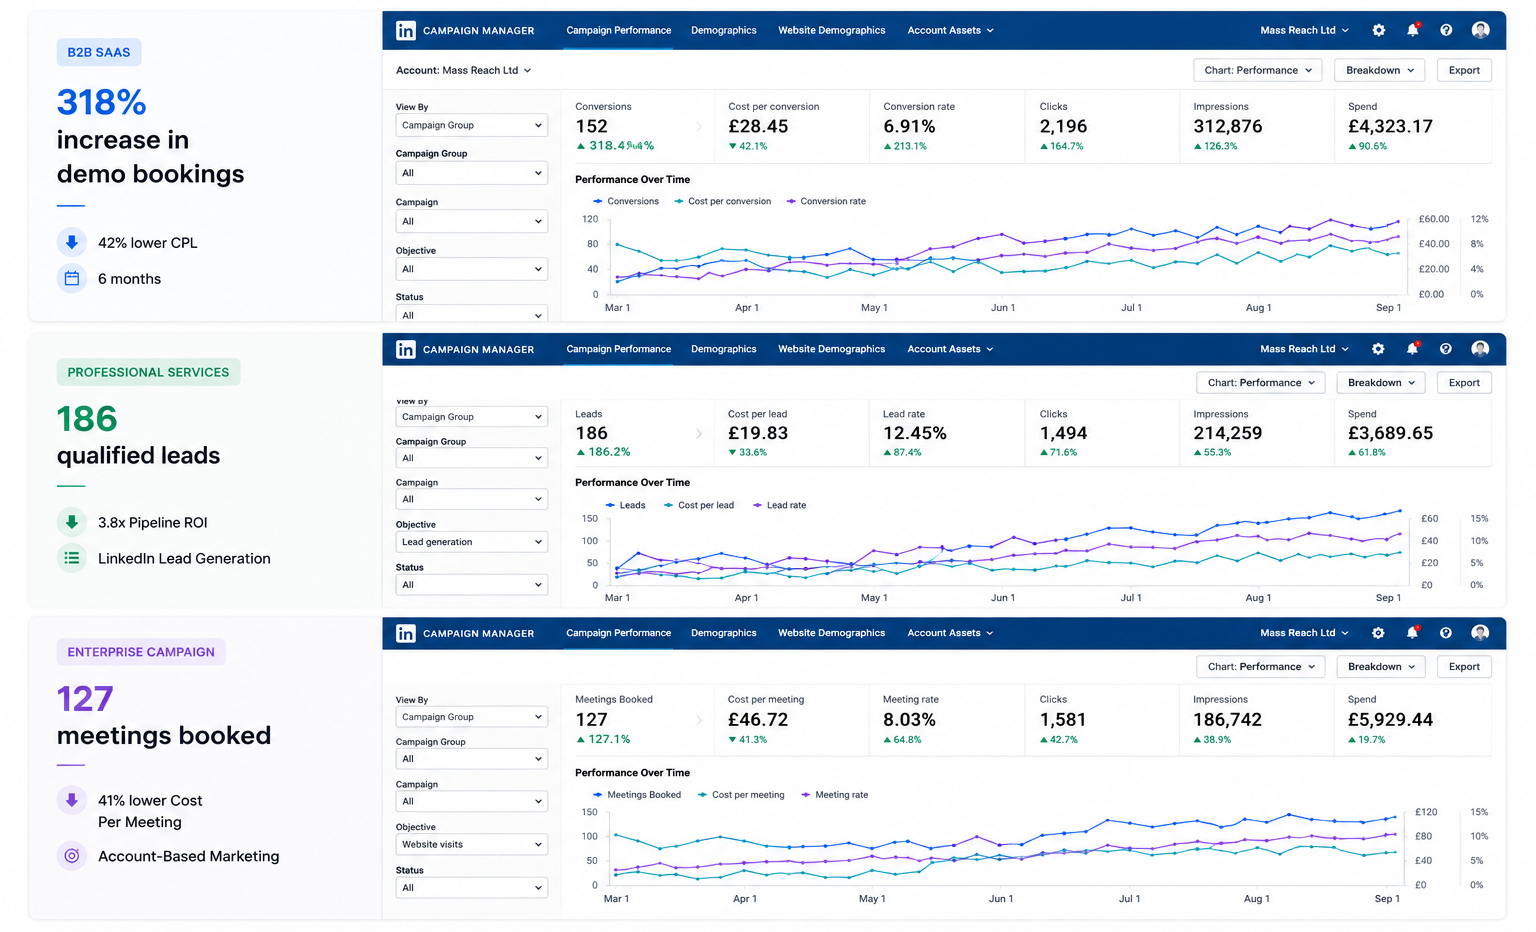This screenshot has height=932, width=1536.
Task: Open notifications bell in the top dashboard
Action: pyautogui.click(x=1413, y=30)
